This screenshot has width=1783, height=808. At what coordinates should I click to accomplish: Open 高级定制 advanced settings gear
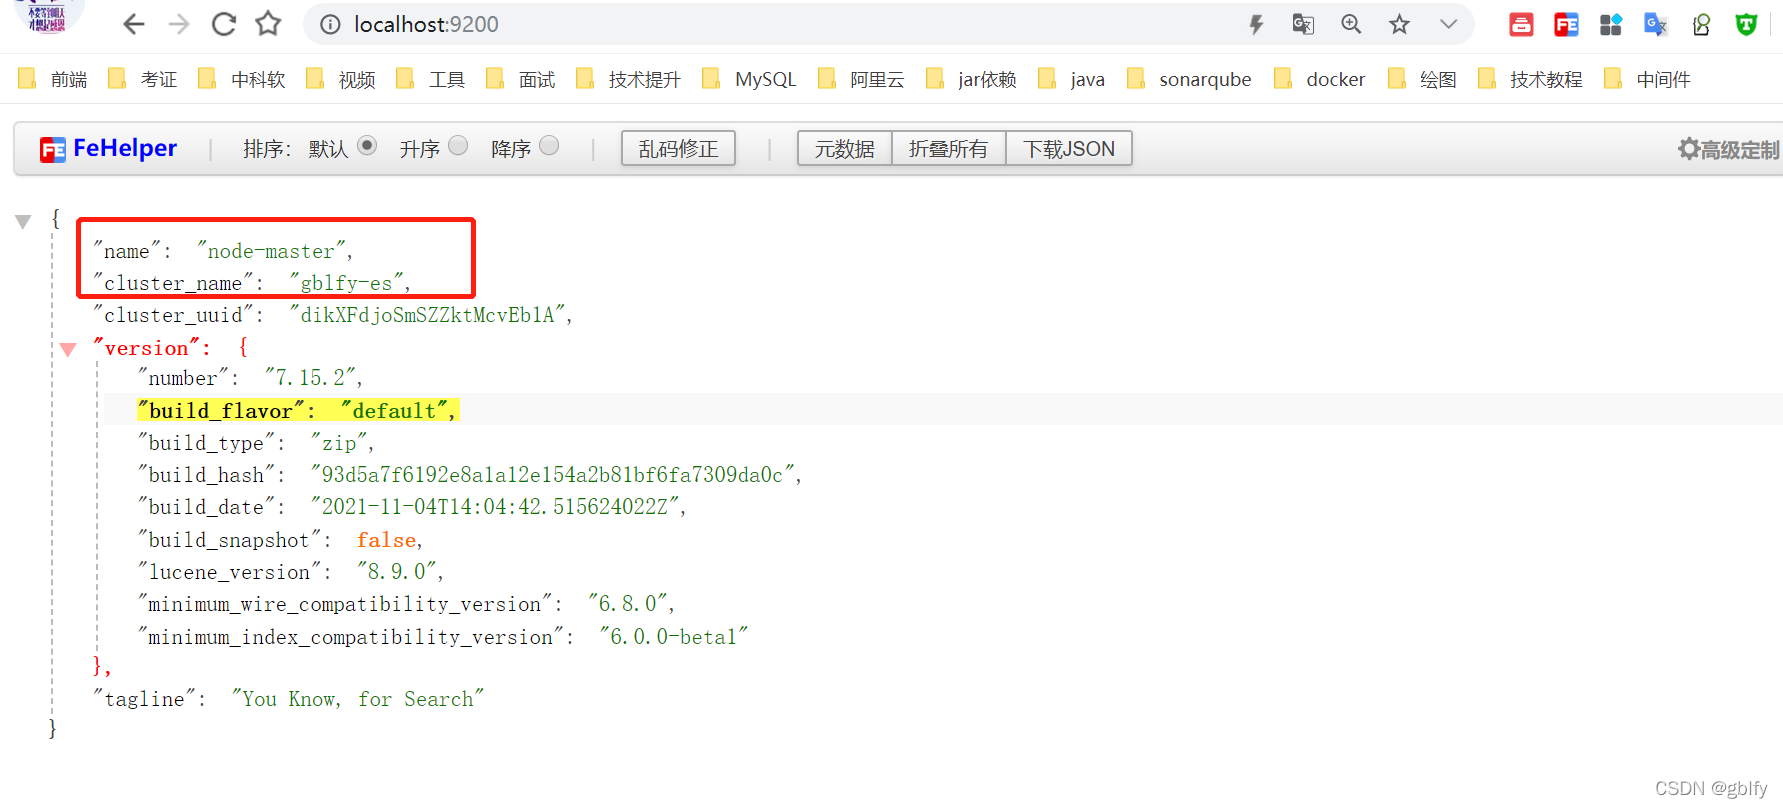[1729, 149]
